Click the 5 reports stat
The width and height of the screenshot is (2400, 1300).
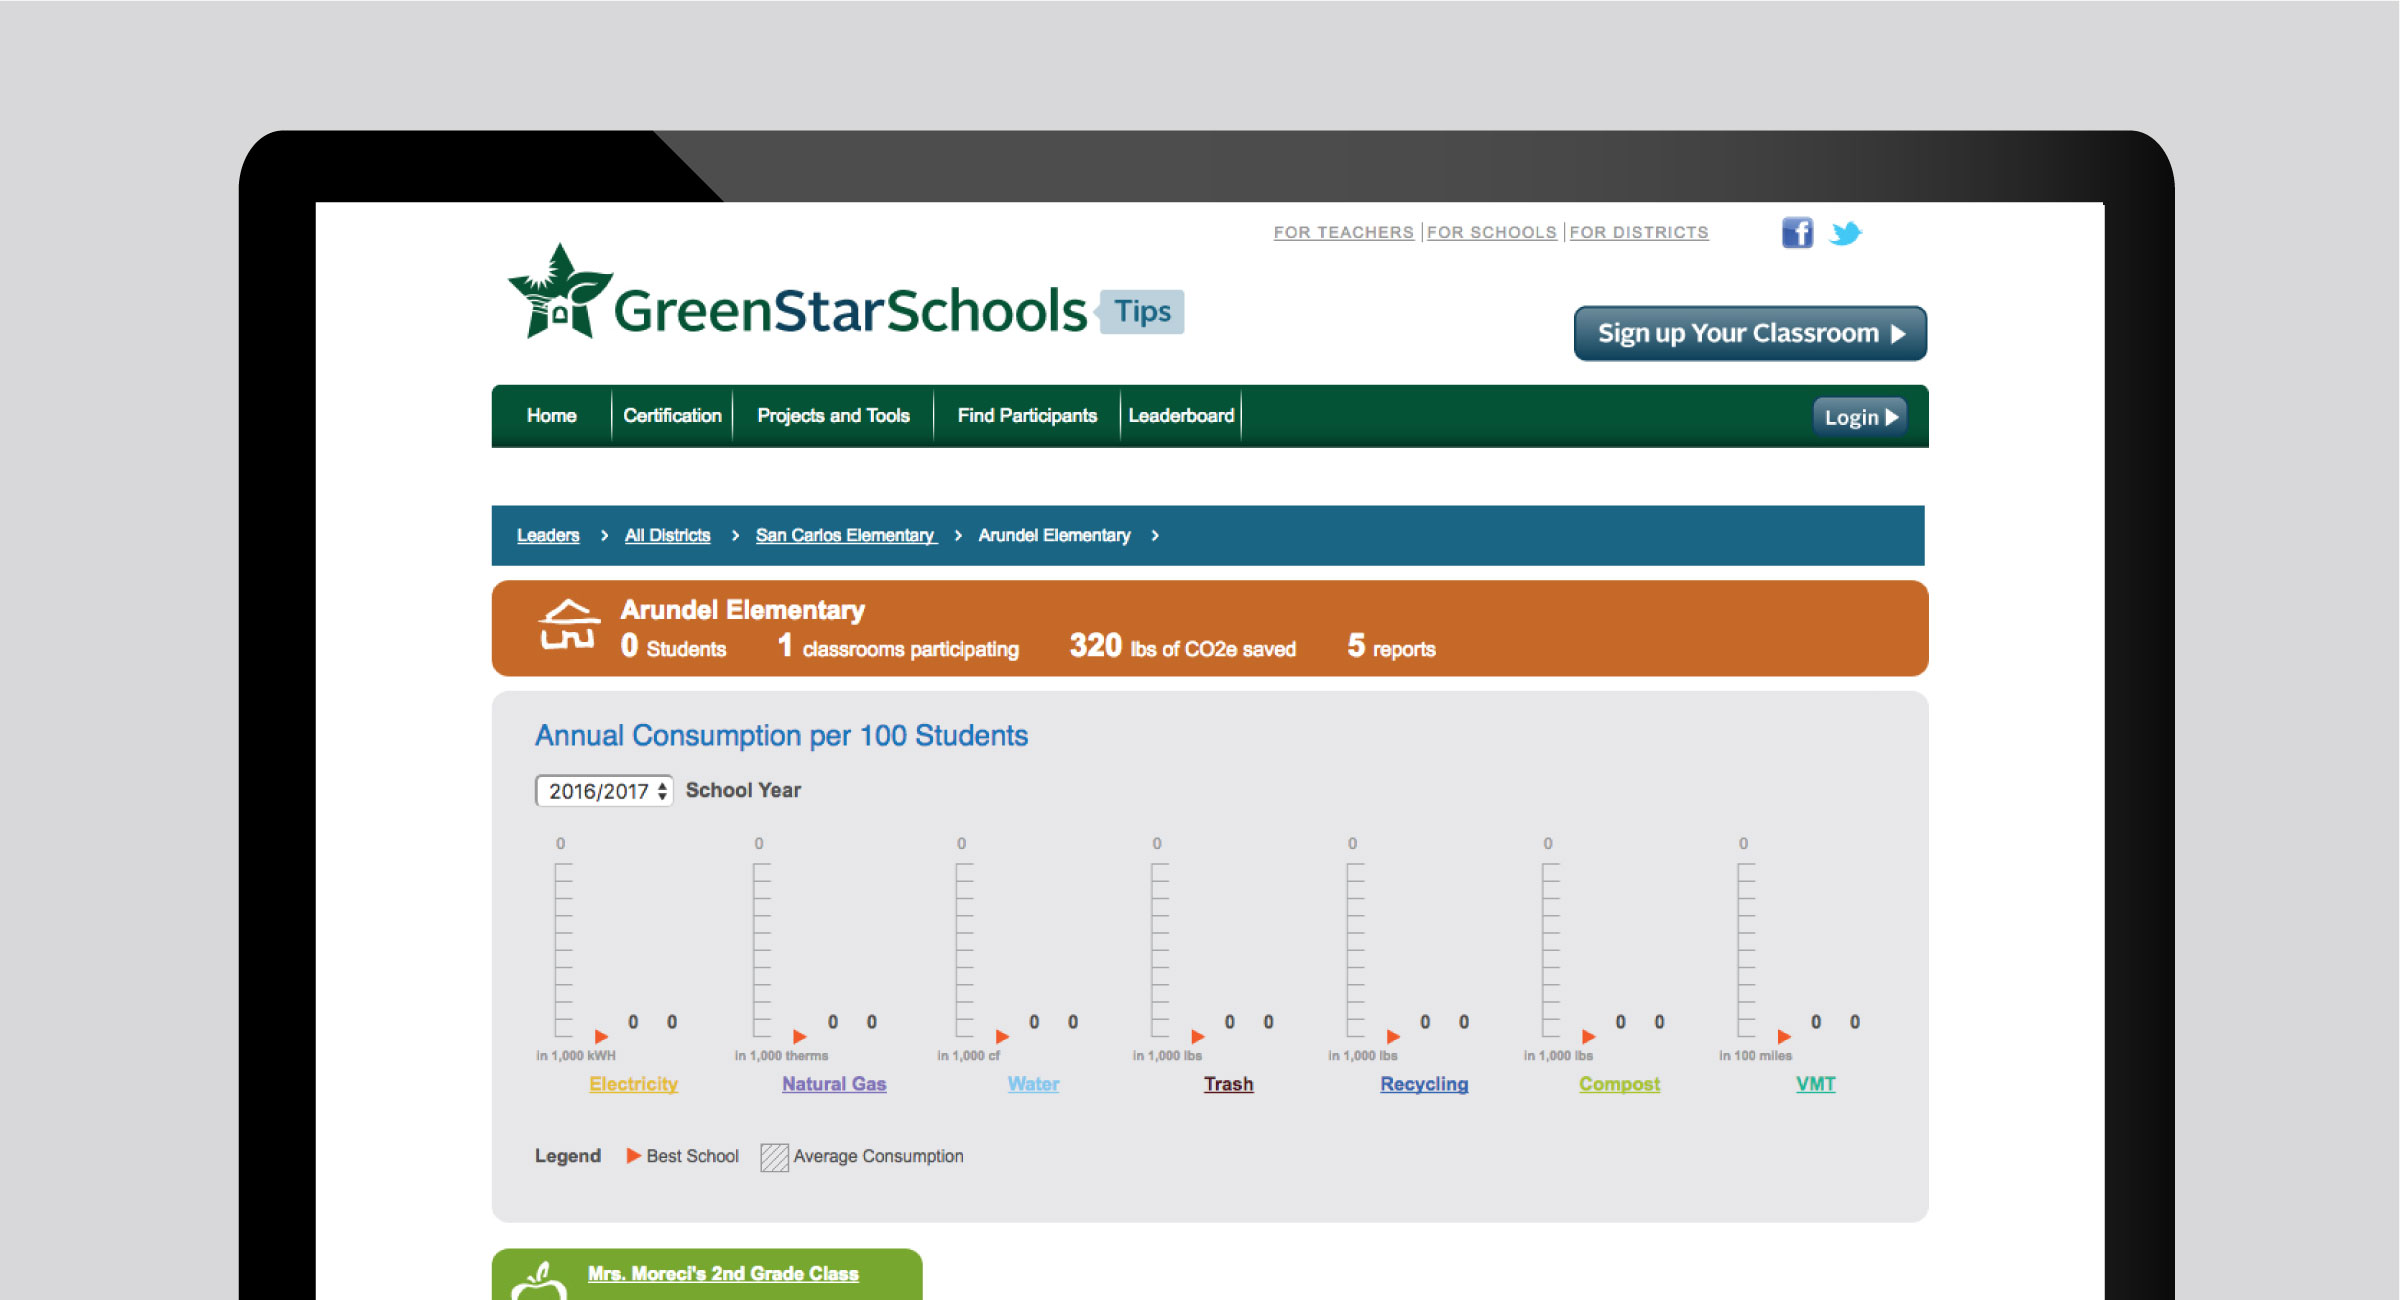click(1391, 646)
